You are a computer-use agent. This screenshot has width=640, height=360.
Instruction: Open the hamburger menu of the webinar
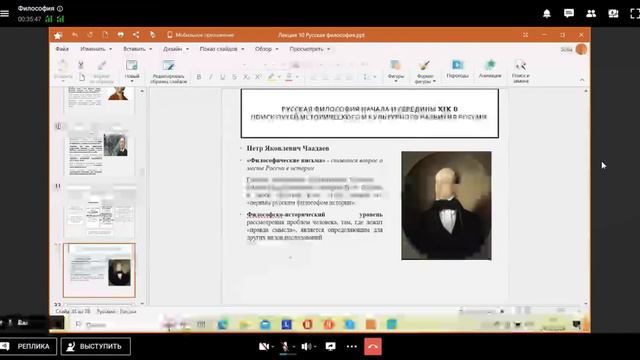coord(4,13)
